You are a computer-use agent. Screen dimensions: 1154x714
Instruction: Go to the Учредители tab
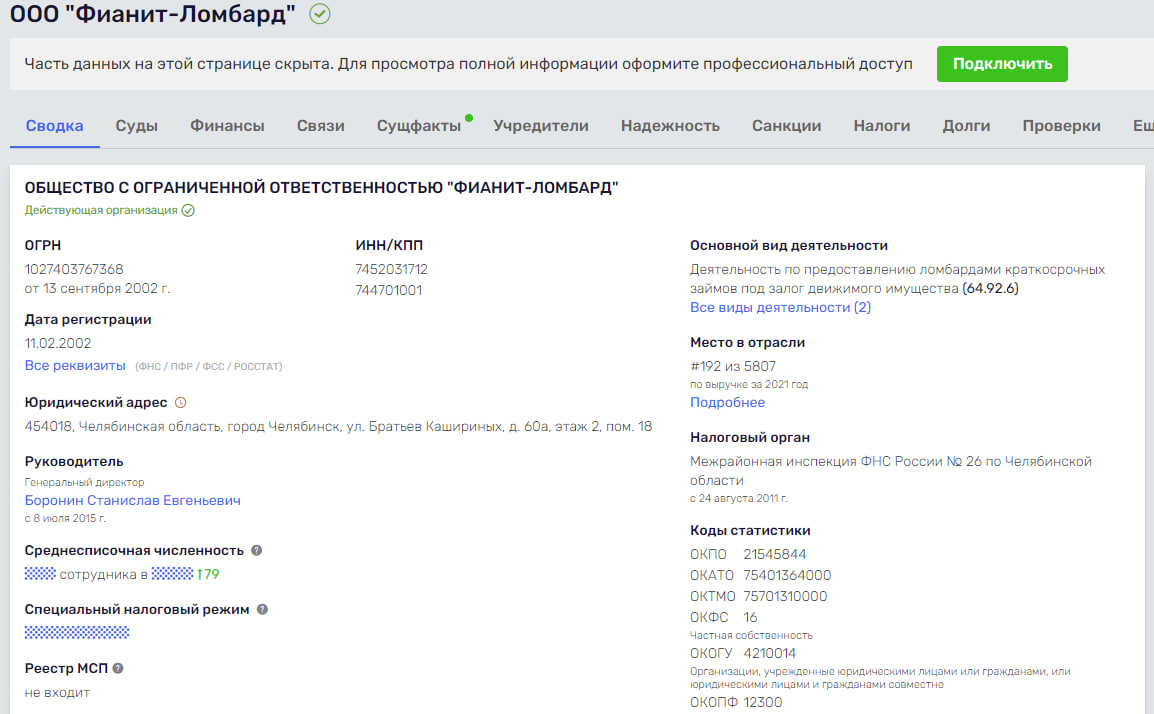point(541,126)
